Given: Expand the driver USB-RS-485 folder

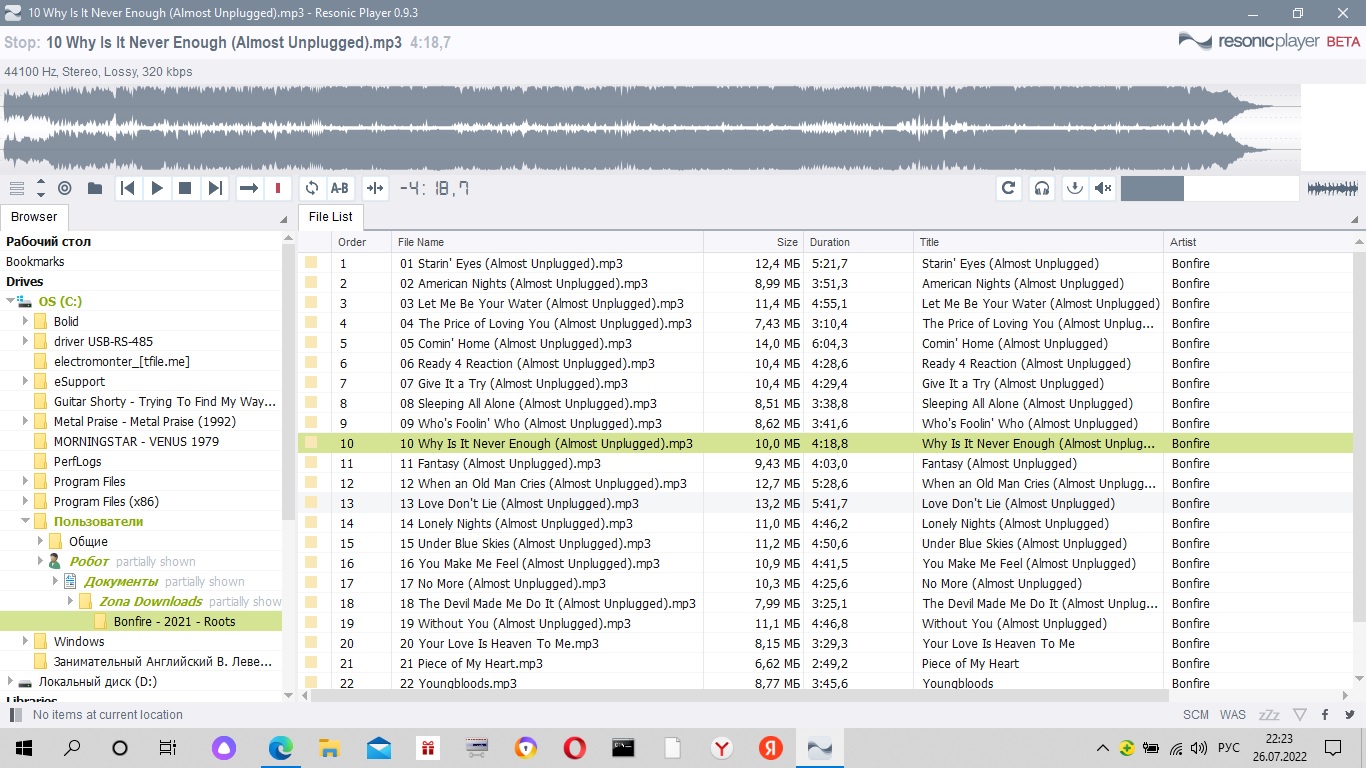Looking at the screenshot, I should (x=26, y=341).
